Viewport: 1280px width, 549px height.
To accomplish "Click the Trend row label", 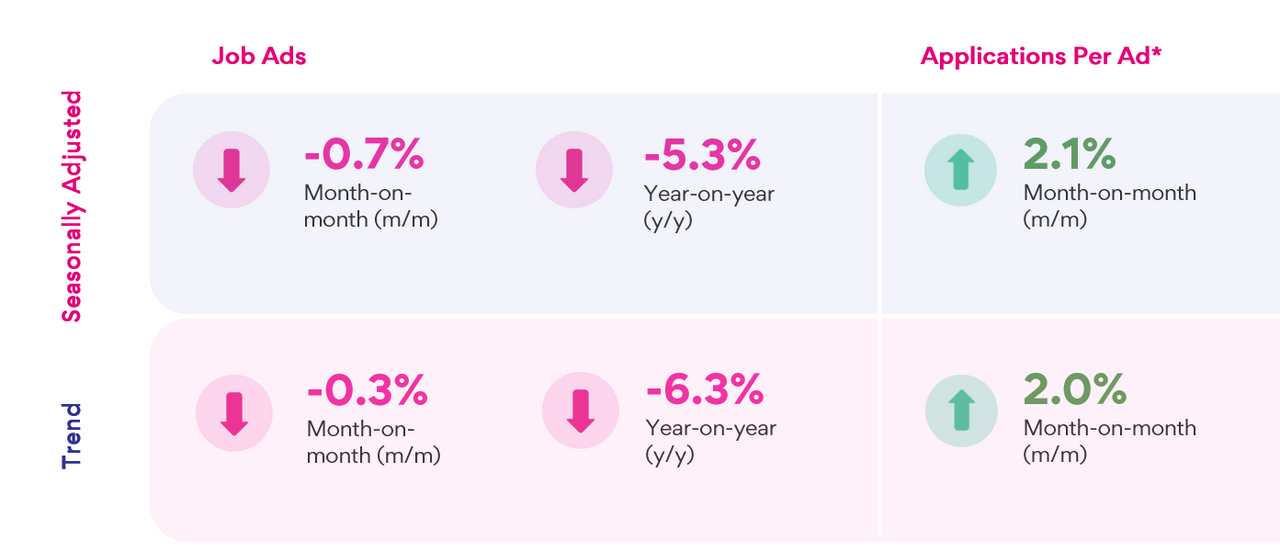I will (x=72, y=435).
